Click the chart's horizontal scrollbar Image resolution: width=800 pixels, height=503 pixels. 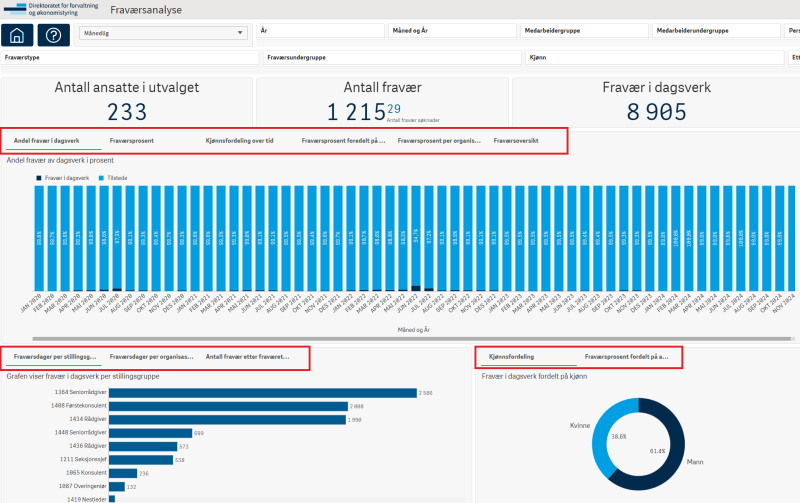click(412, 339)
